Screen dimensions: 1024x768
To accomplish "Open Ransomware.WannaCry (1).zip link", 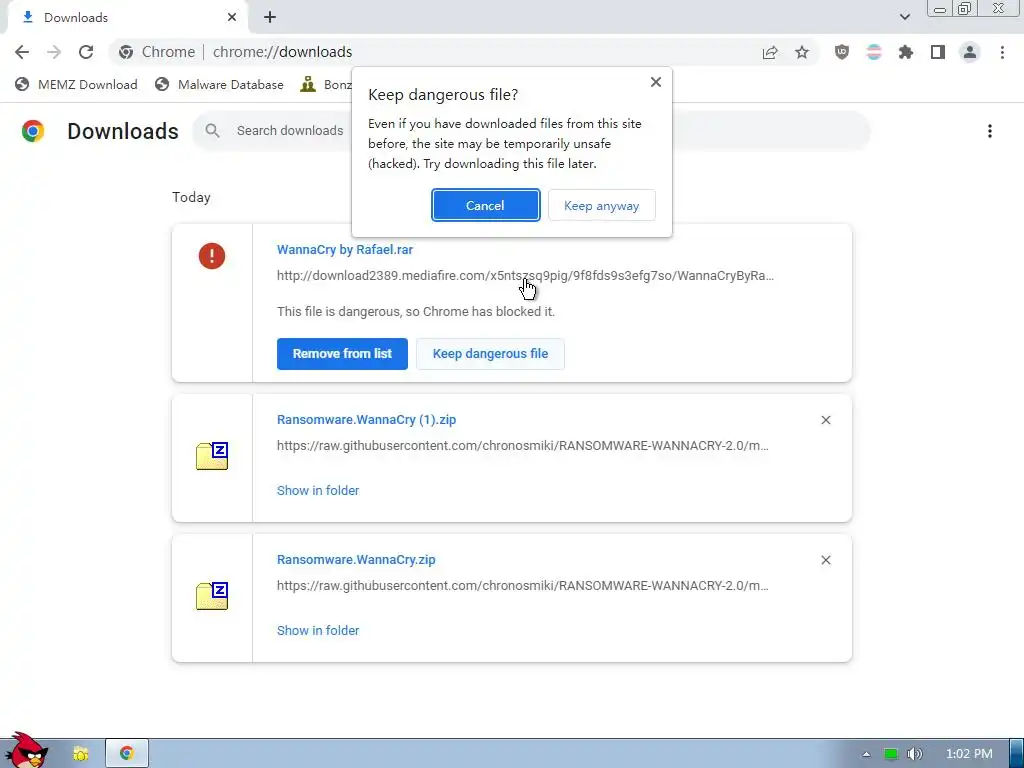I will point(366,419).
